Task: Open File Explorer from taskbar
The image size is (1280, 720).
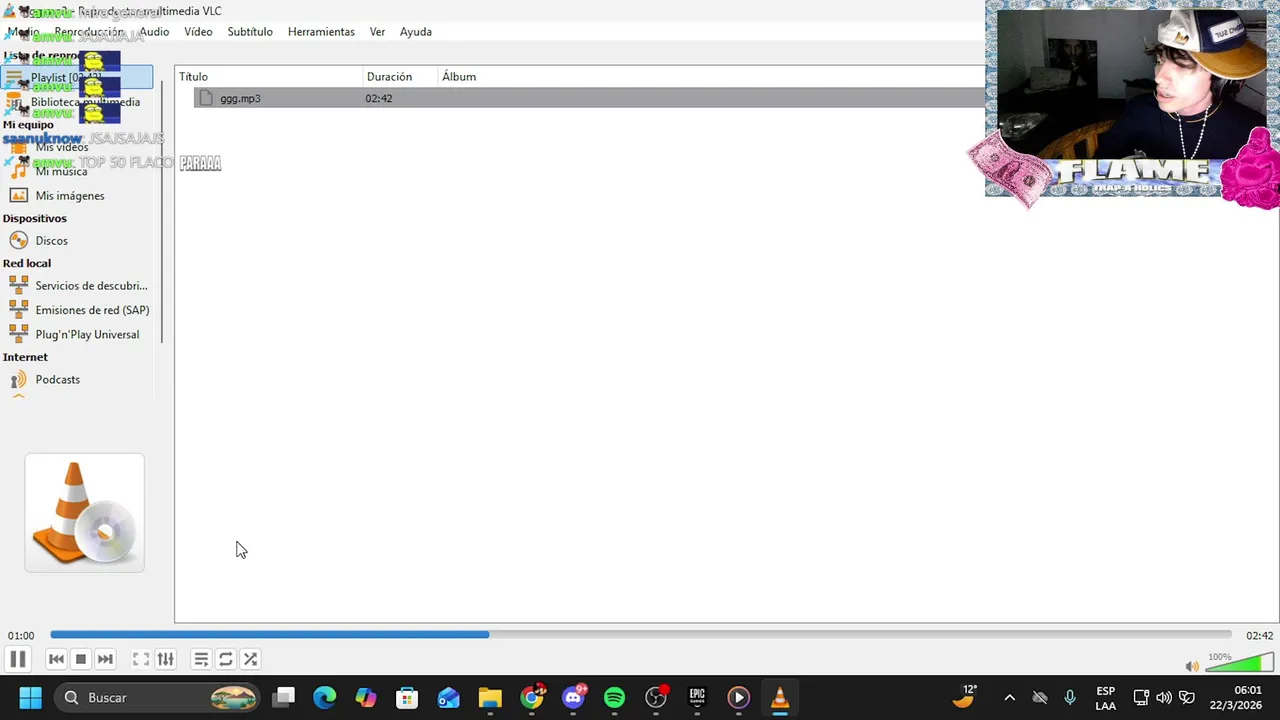Action: [490, 698]
